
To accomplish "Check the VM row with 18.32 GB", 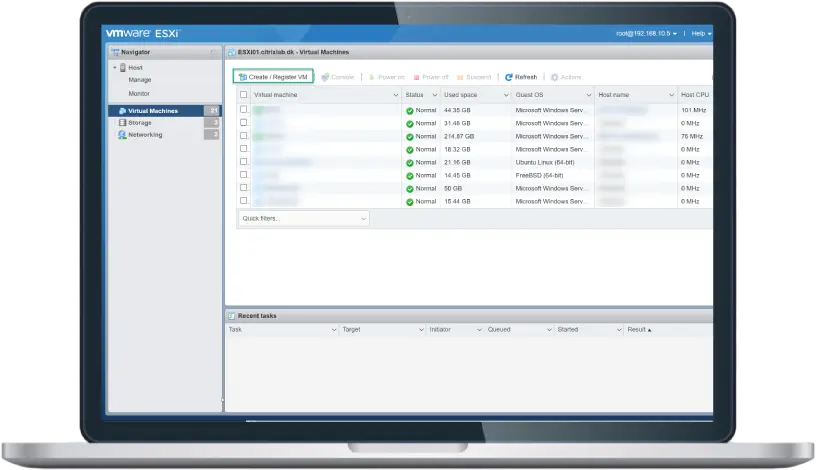I will point(244,148).
